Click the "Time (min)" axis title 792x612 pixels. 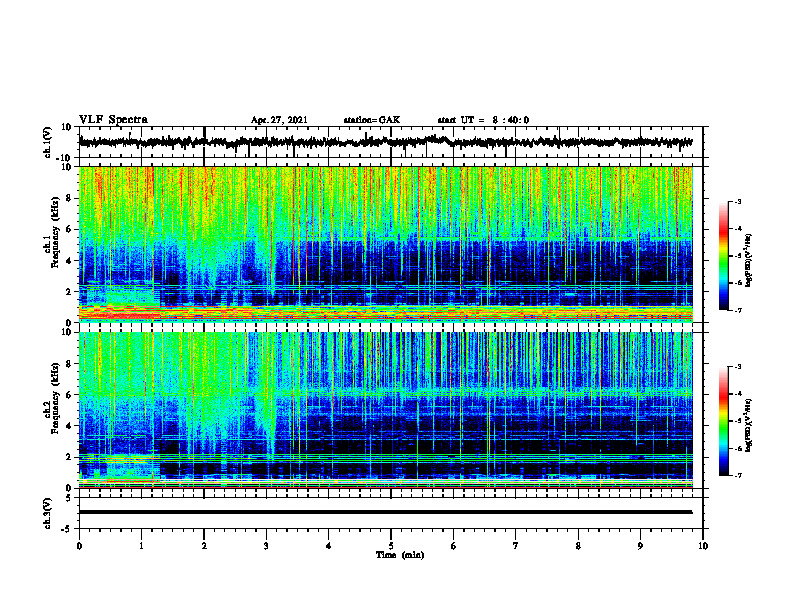[400, 555]
